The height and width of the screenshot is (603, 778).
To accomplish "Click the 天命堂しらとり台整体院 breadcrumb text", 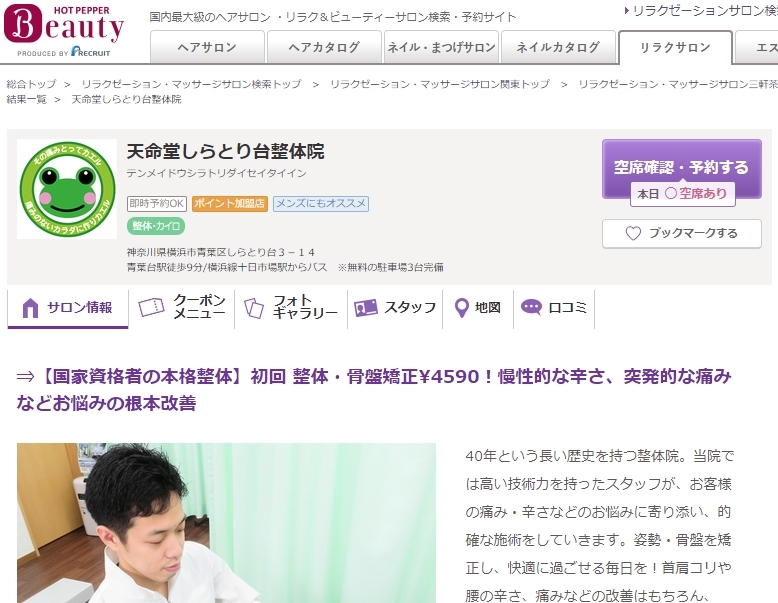I will click(126, 99).
